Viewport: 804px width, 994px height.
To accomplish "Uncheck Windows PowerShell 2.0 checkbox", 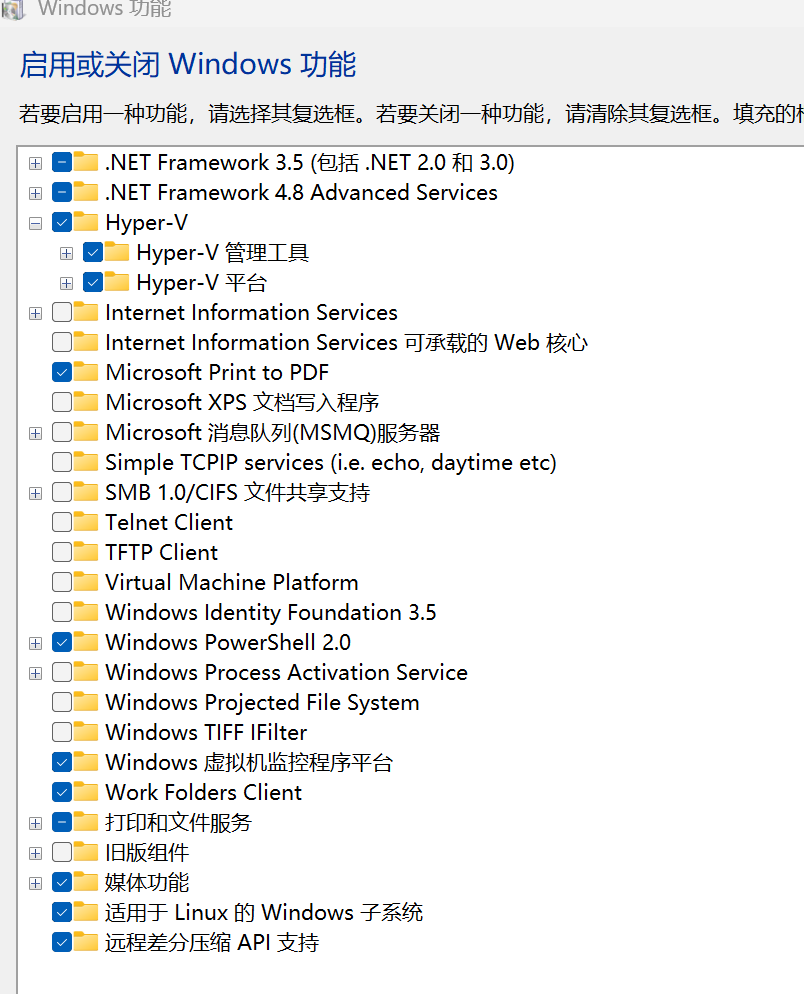I will click(x=62, y=642).
